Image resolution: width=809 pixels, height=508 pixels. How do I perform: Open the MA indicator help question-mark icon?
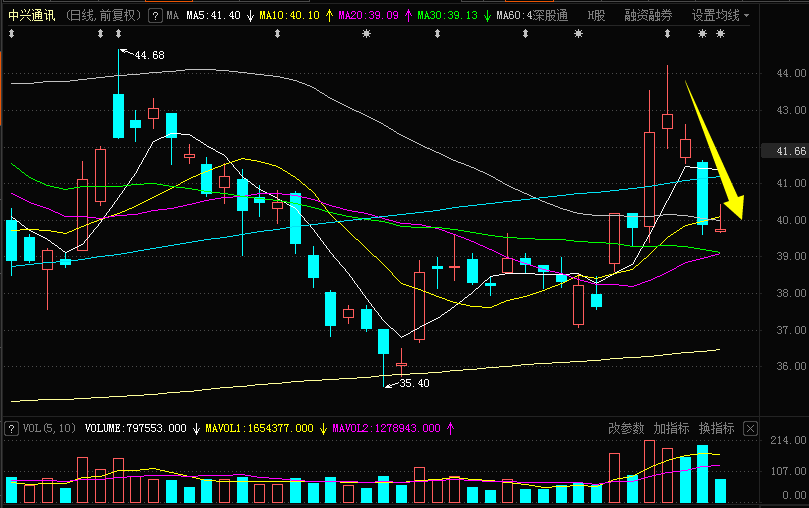tap(155, 16)
